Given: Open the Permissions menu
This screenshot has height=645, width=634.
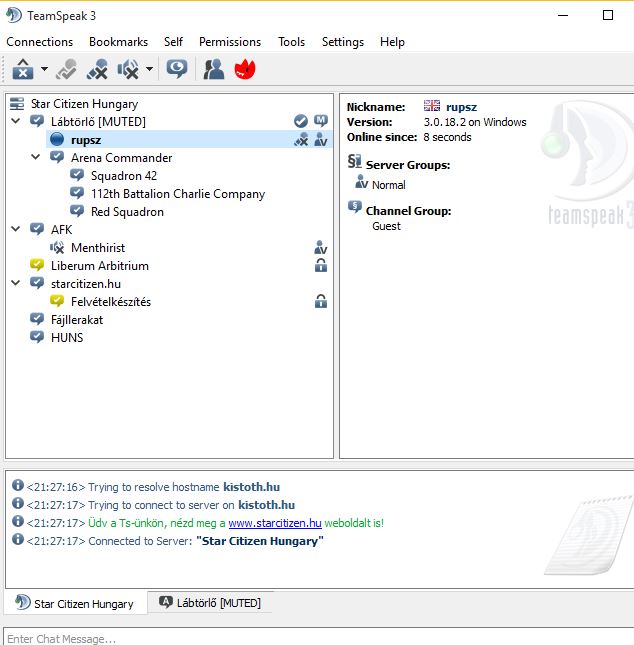Looking at the screenshot, I should 230,42.
